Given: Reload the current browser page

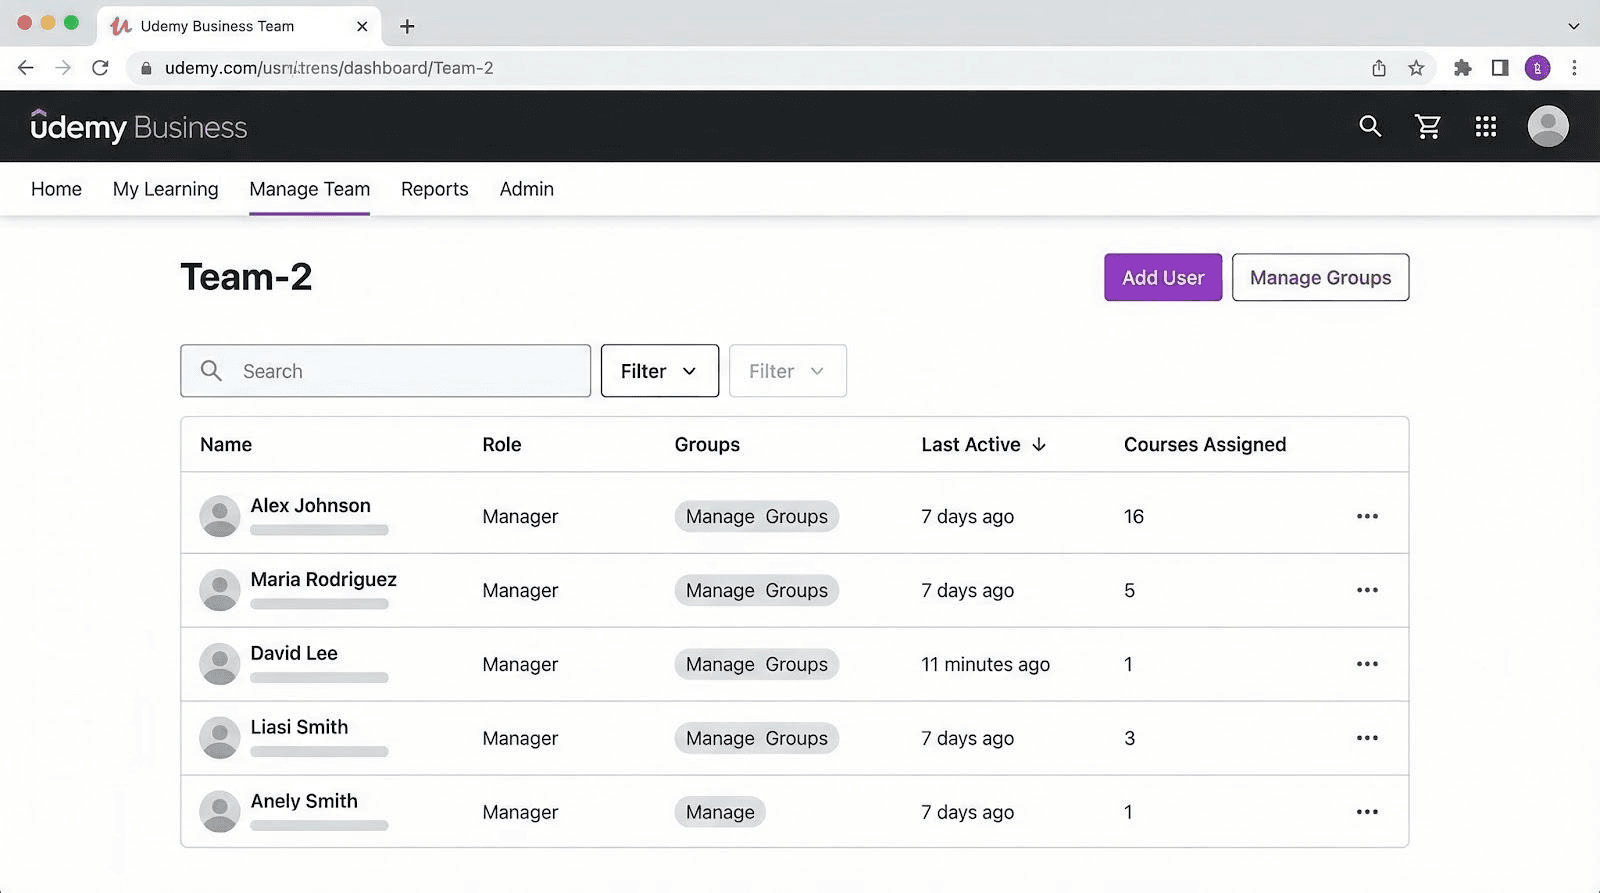Looking at the screenshot, I should [x=100, y=68].
